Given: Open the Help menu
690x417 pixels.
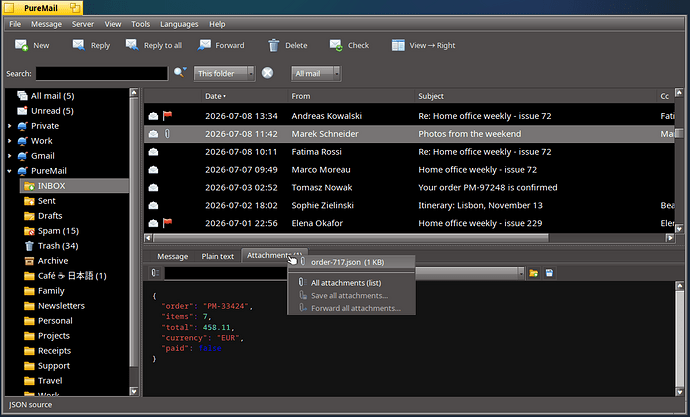Looking at the screenshot, I should click(x=217, y=24).
